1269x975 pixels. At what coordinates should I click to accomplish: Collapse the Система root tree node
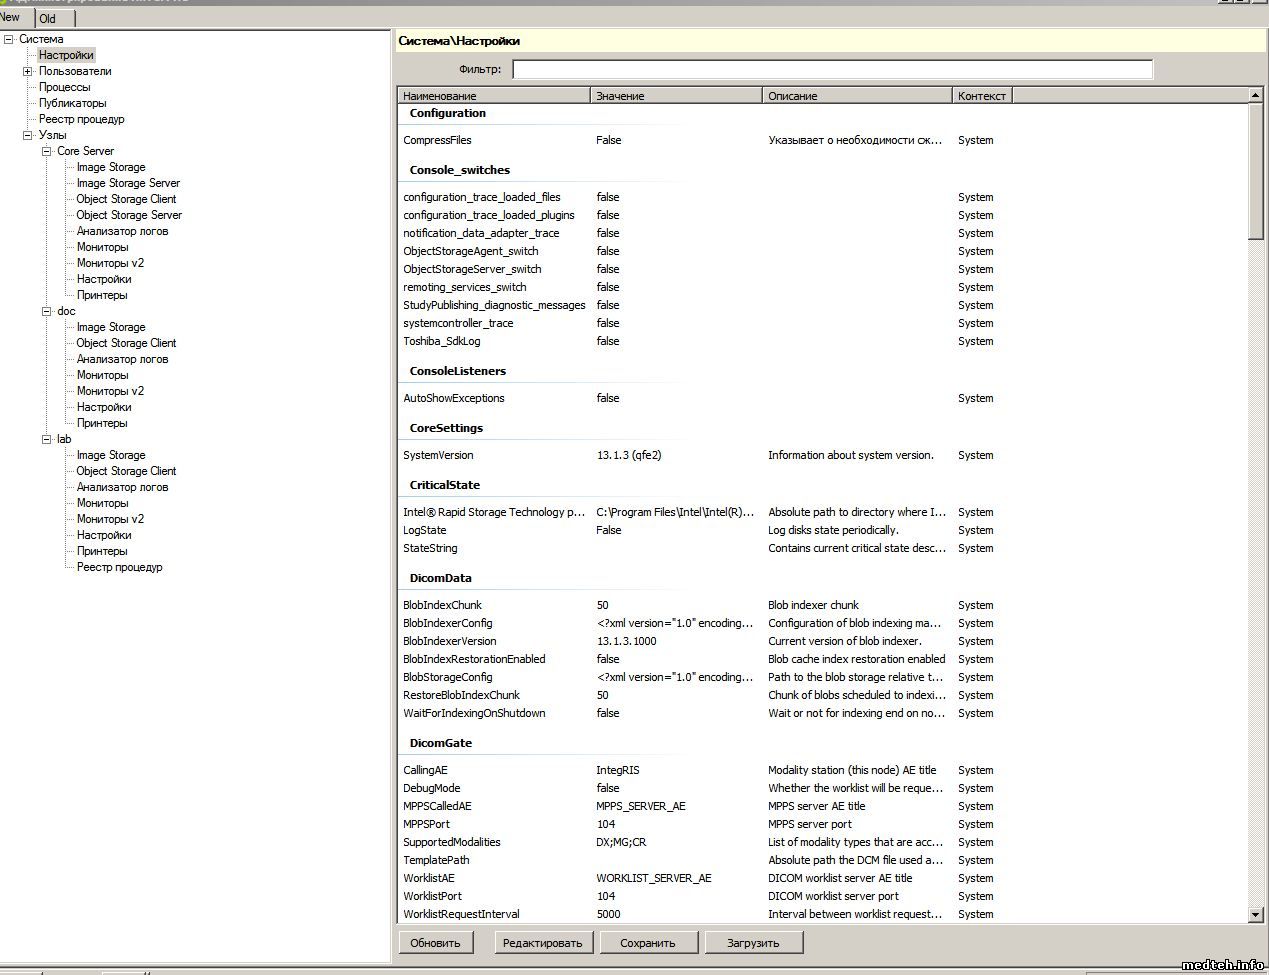(9, 40)
